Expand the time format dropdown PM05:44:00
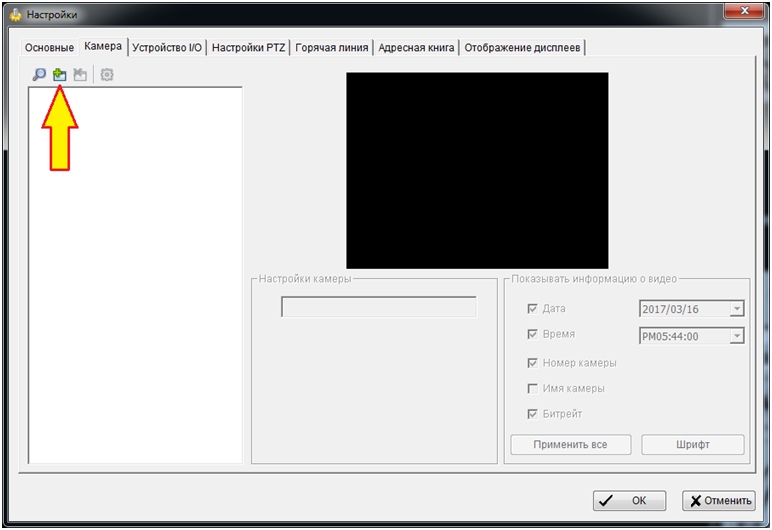The height and width of the screenshot is (530, 772). pos(737,337)
